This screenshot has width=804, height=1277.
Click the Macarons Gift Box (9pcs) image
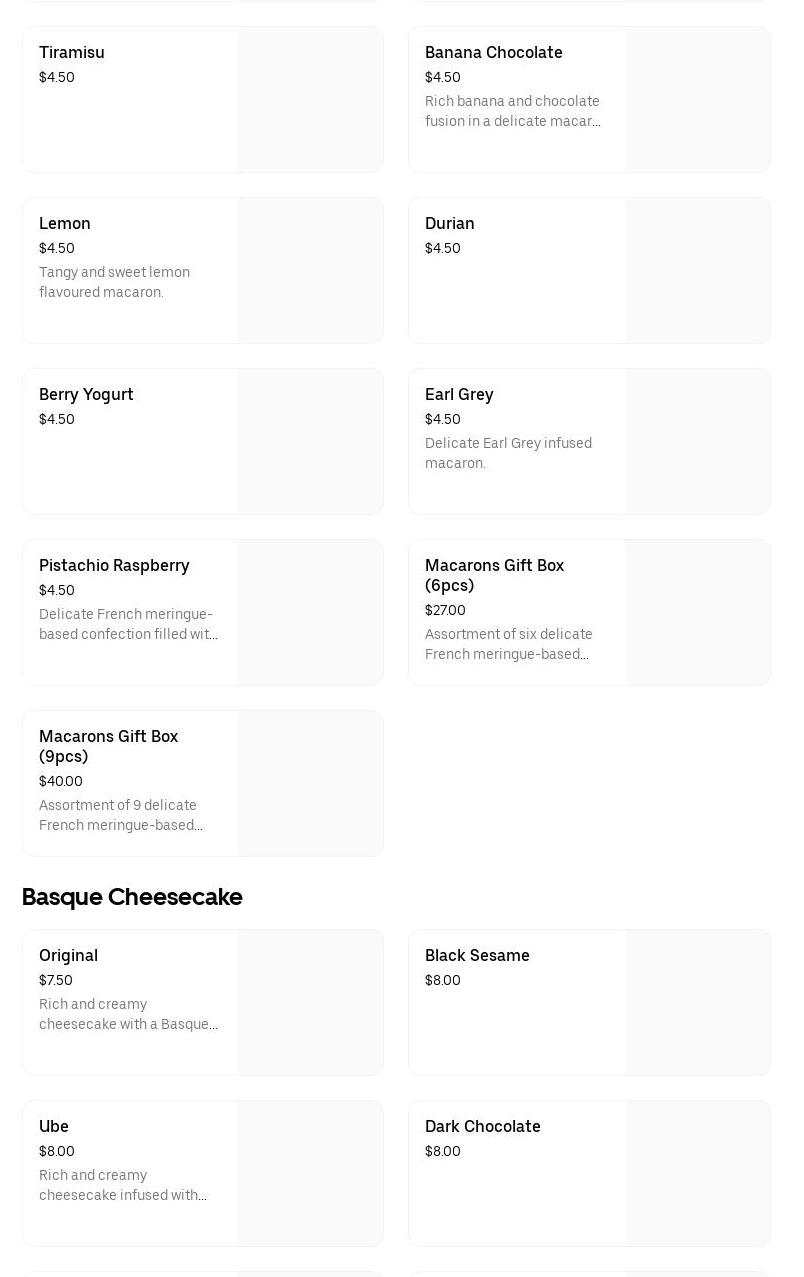point(310,783)
